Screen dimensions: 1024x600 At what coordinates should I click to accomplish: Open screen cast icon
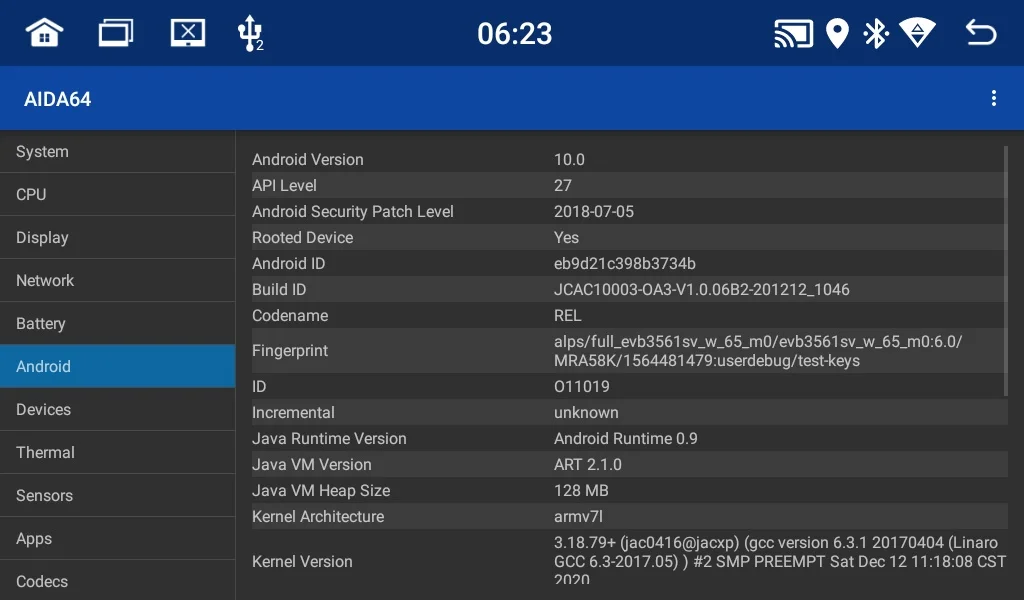coord(793,33)
